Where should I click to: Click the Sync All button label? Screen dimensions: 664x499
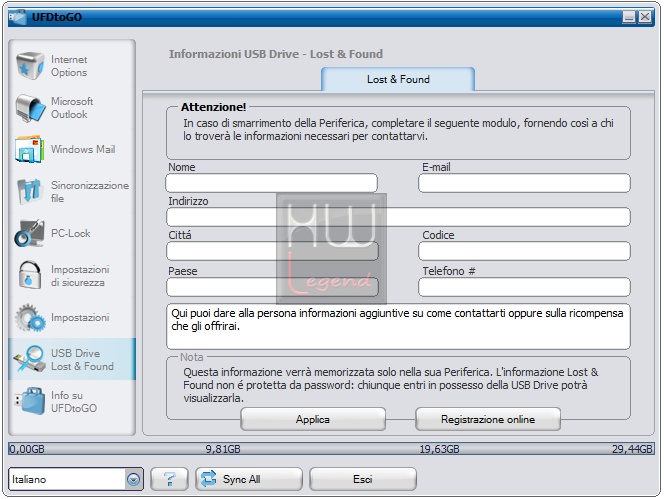point(241,479)
